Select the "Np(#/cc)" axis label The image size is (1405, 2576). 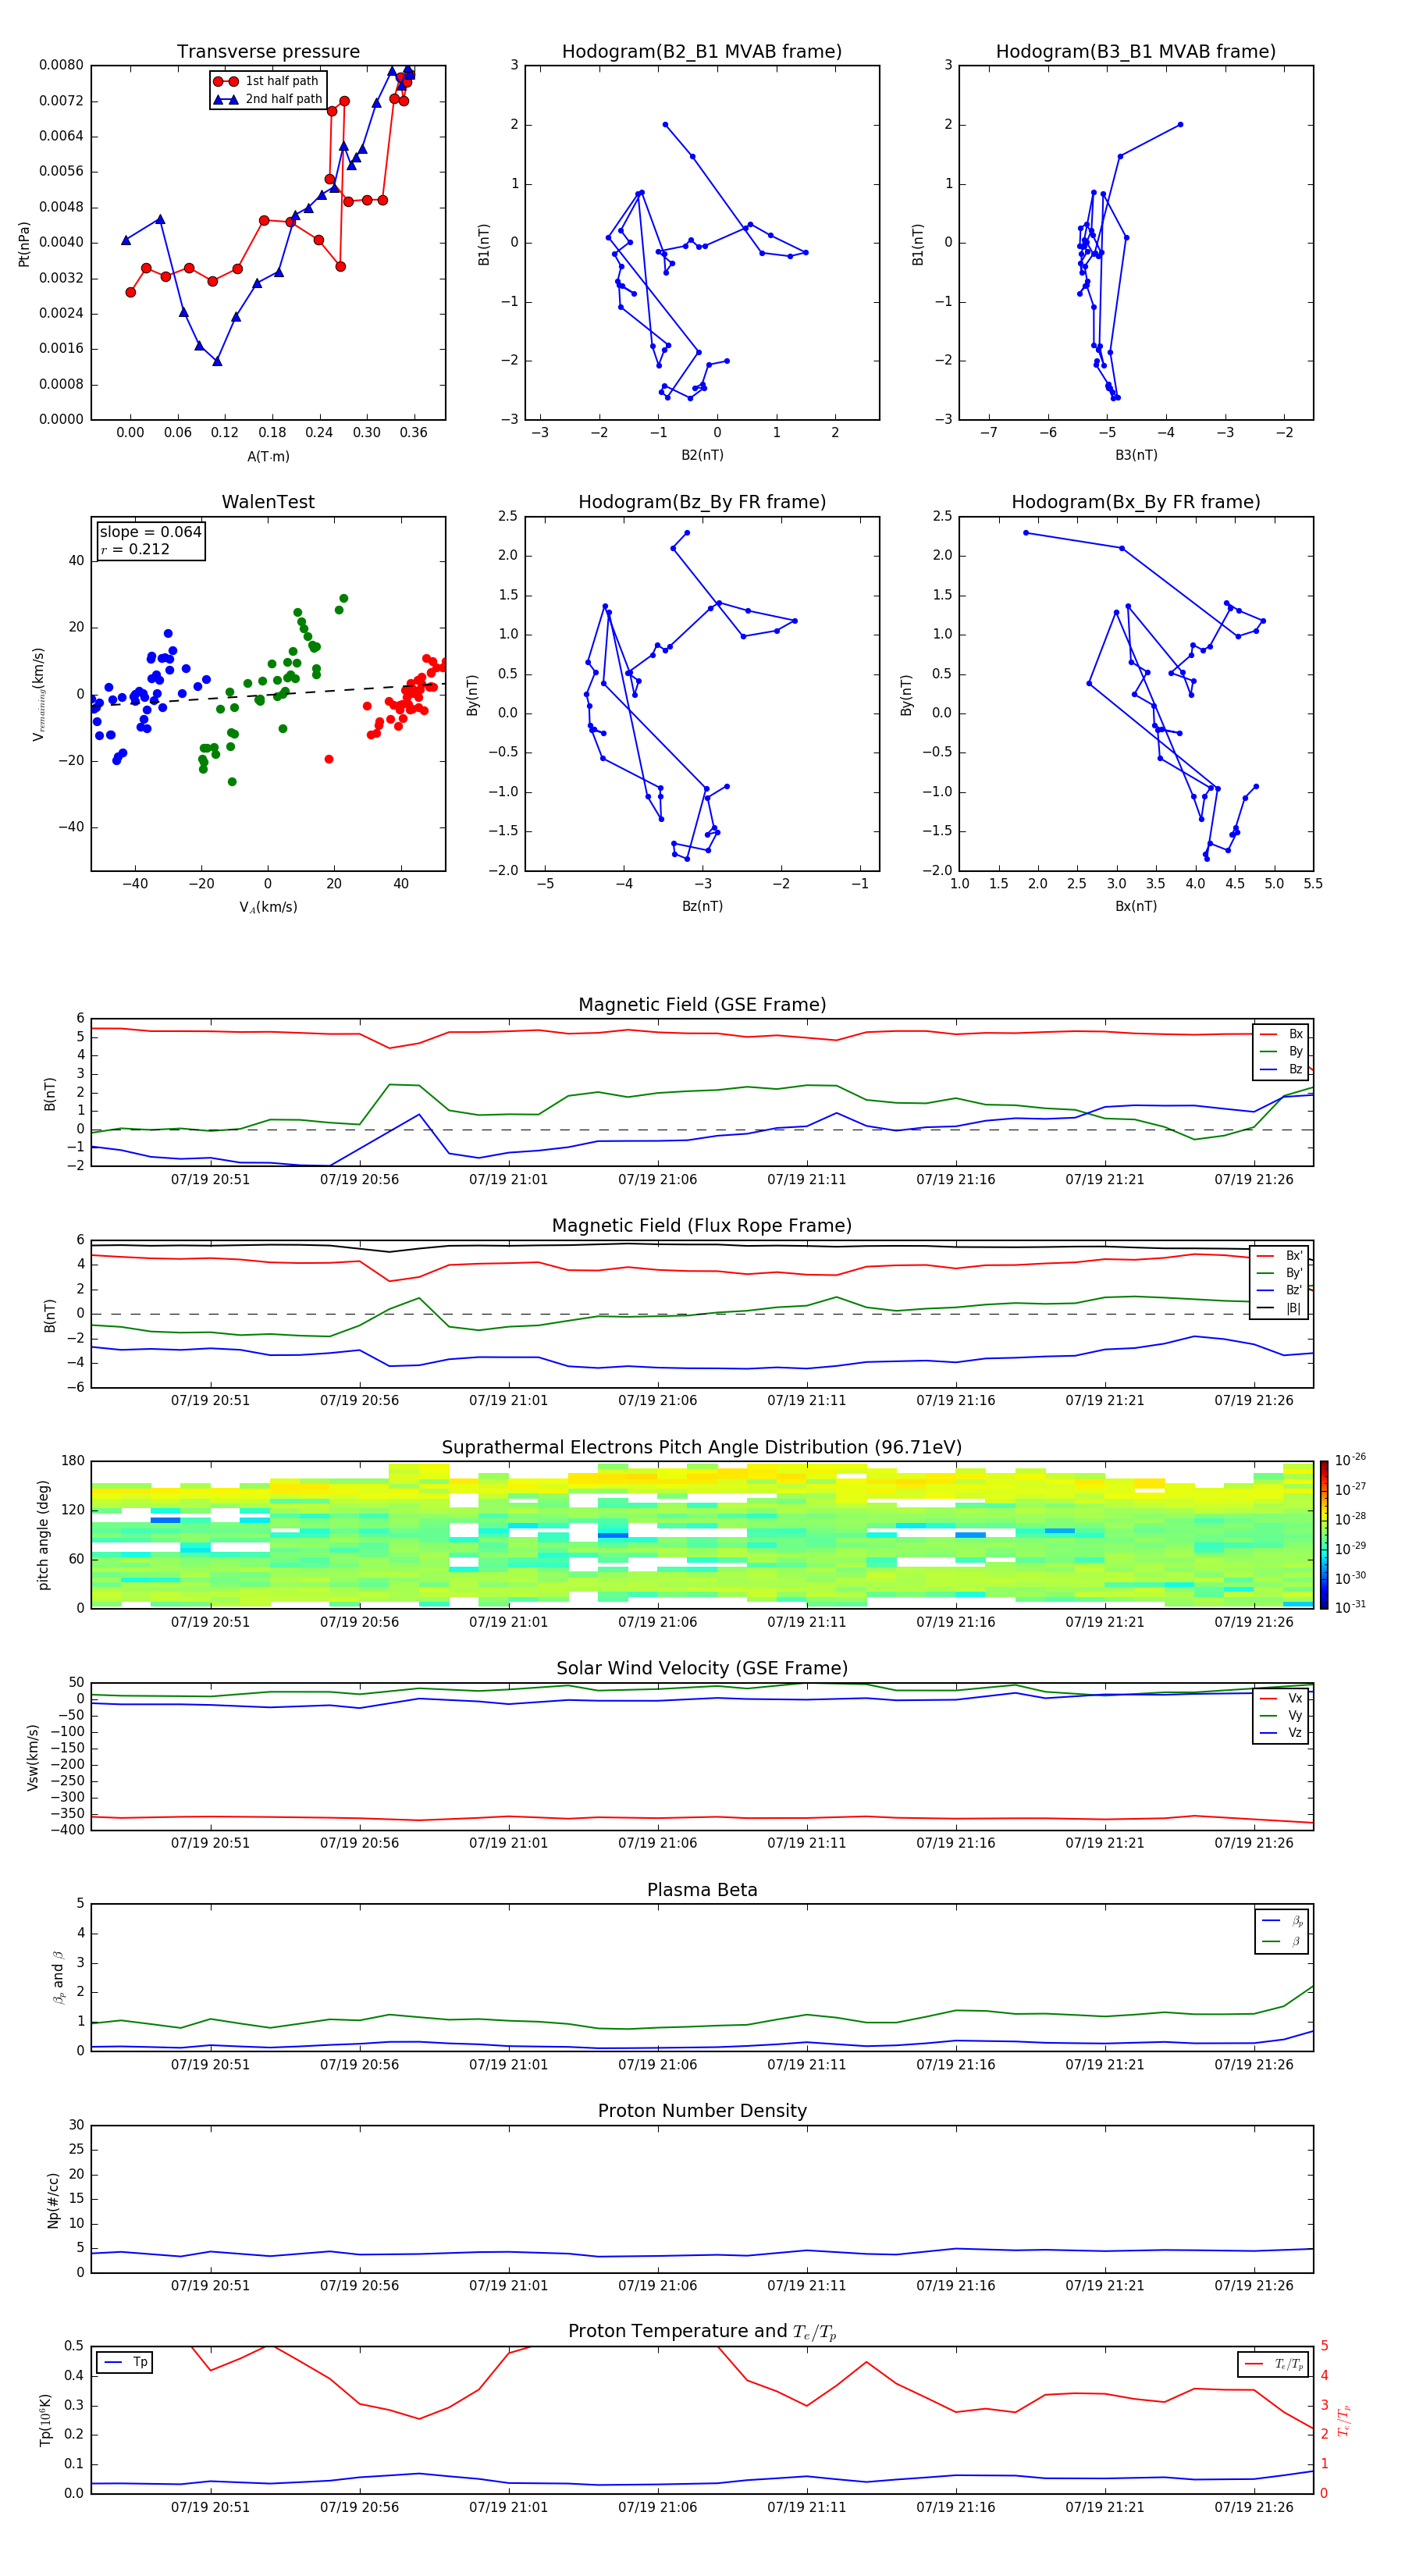click(x=53, y=2200)
